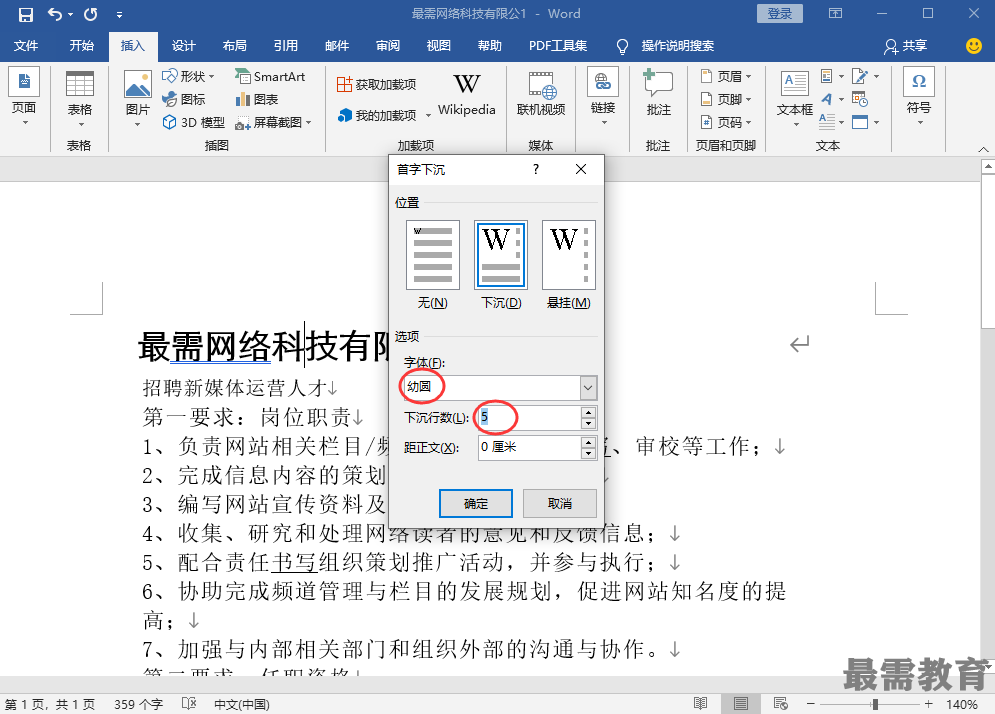Click the Undo arrow icon
This screenshot has height=714, width=995.
[55, 14]
